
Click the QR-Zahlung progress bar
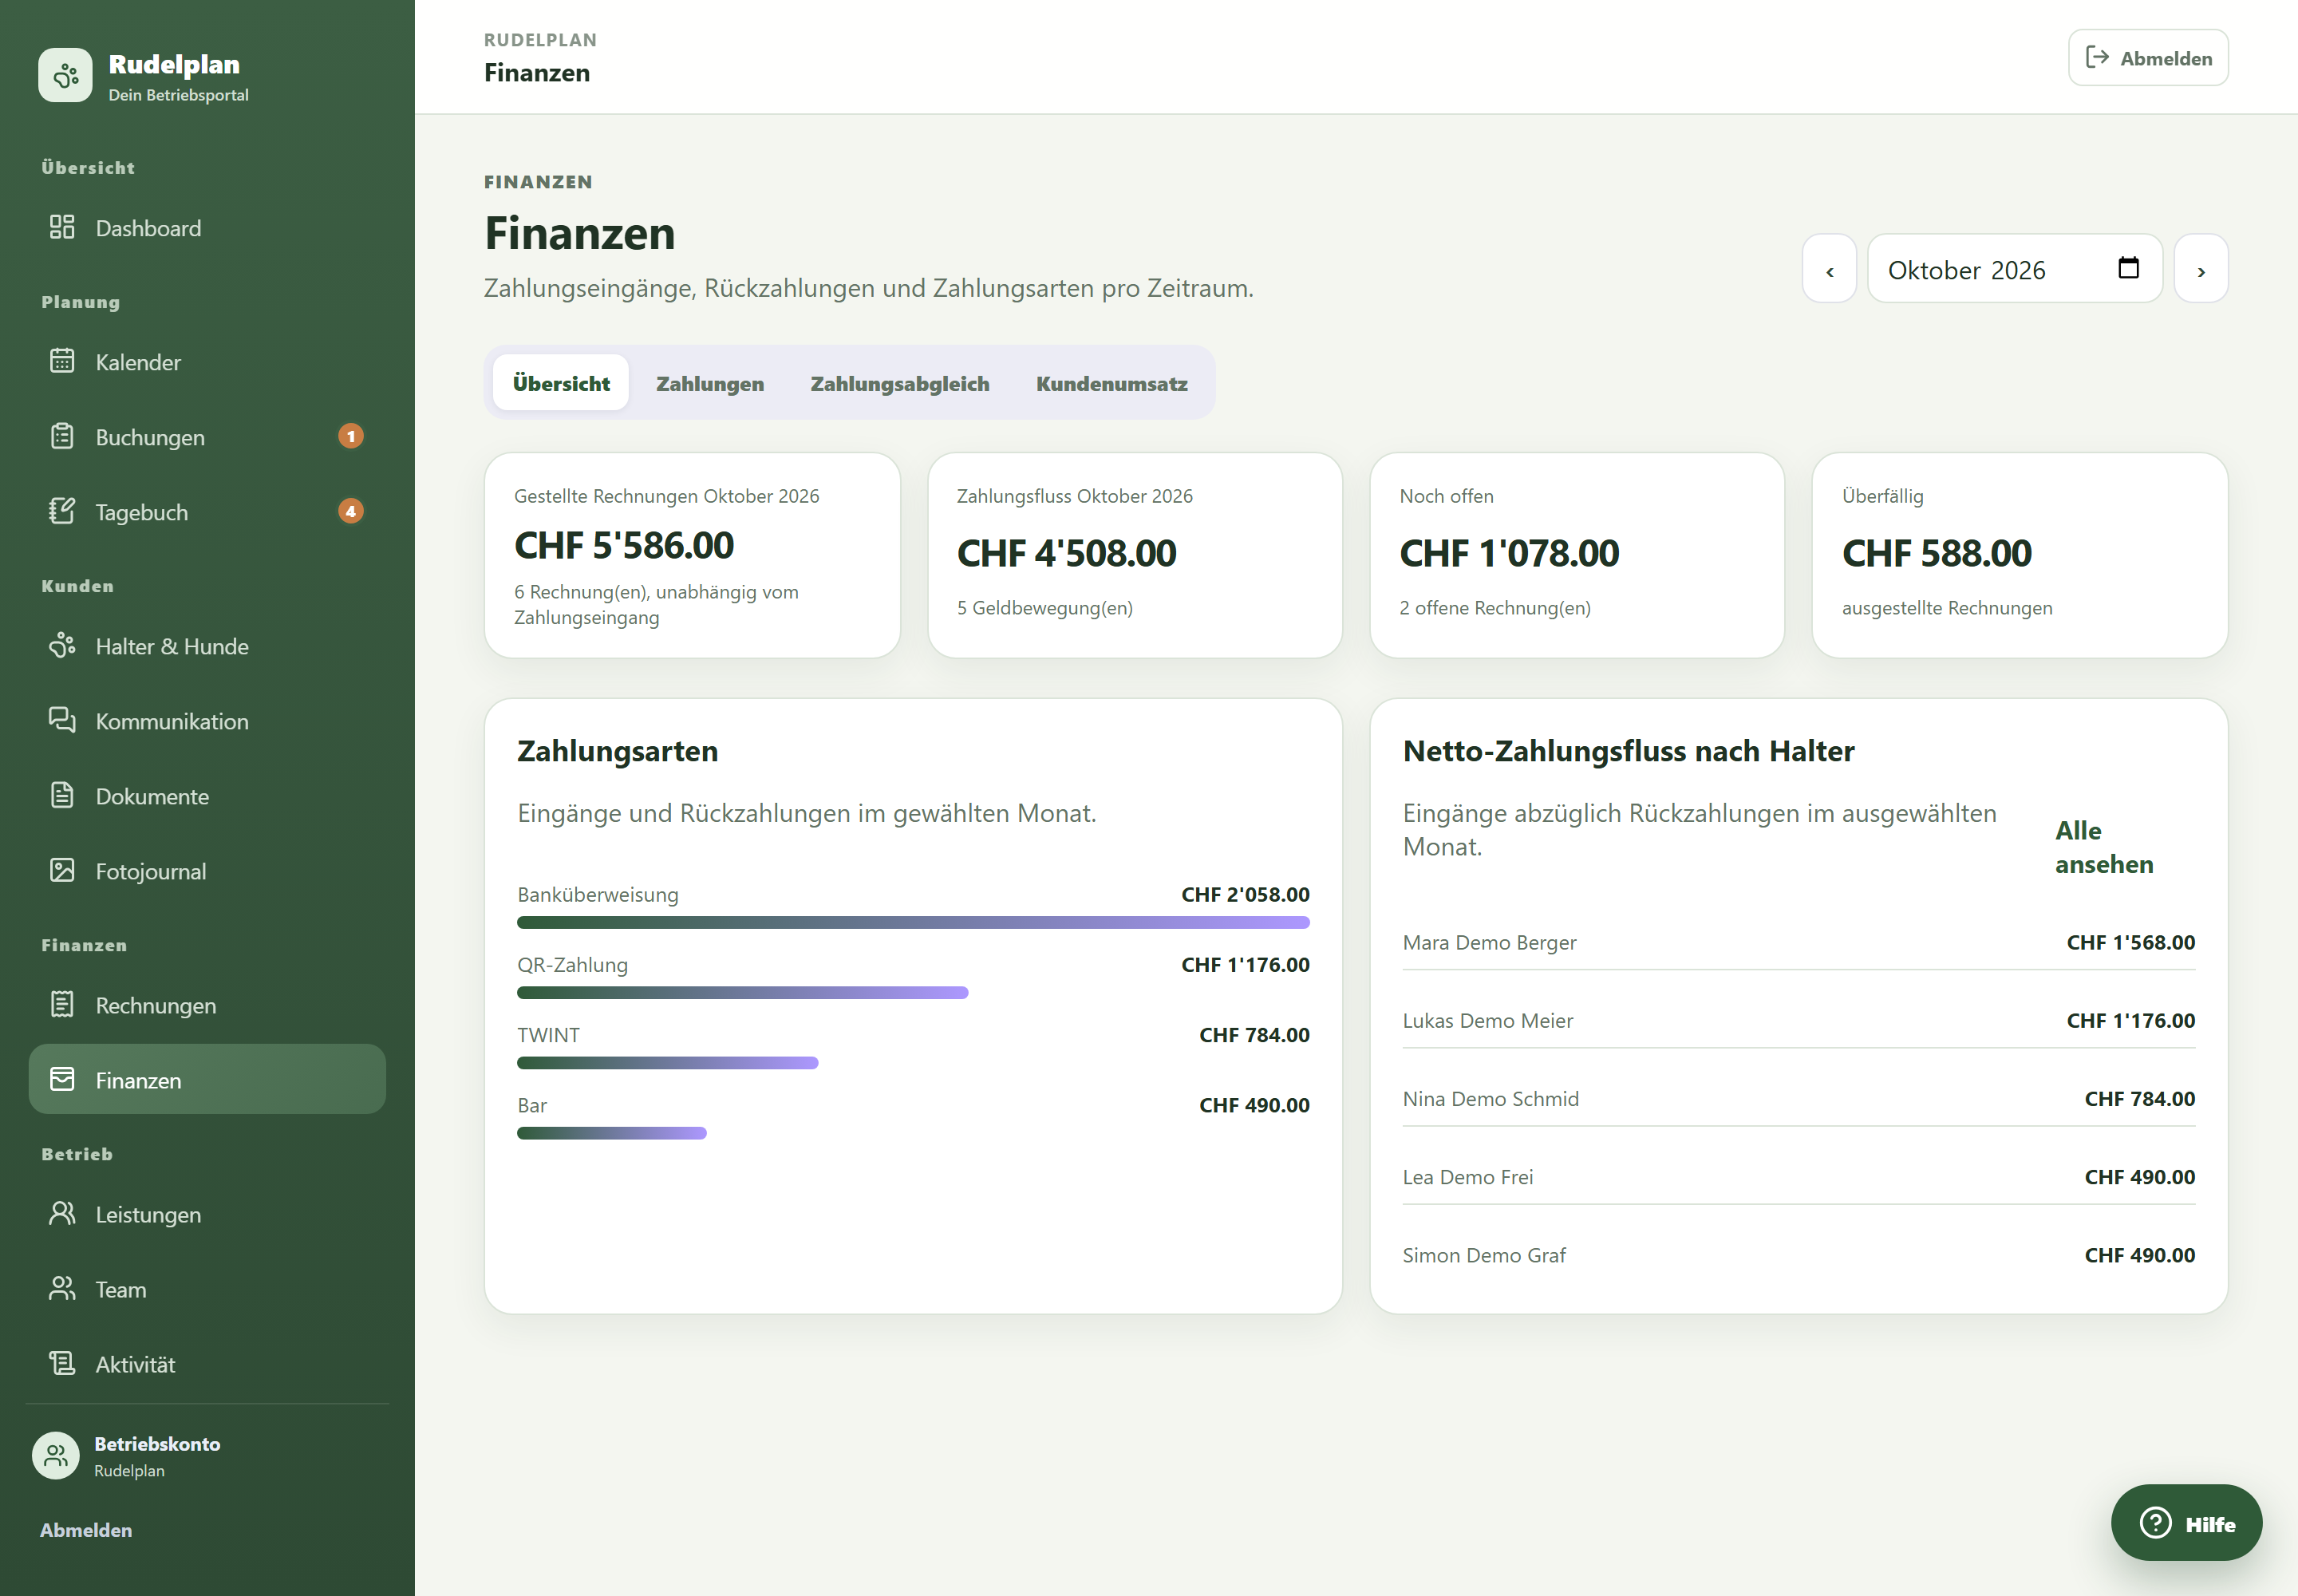click(x=742, y=992)
